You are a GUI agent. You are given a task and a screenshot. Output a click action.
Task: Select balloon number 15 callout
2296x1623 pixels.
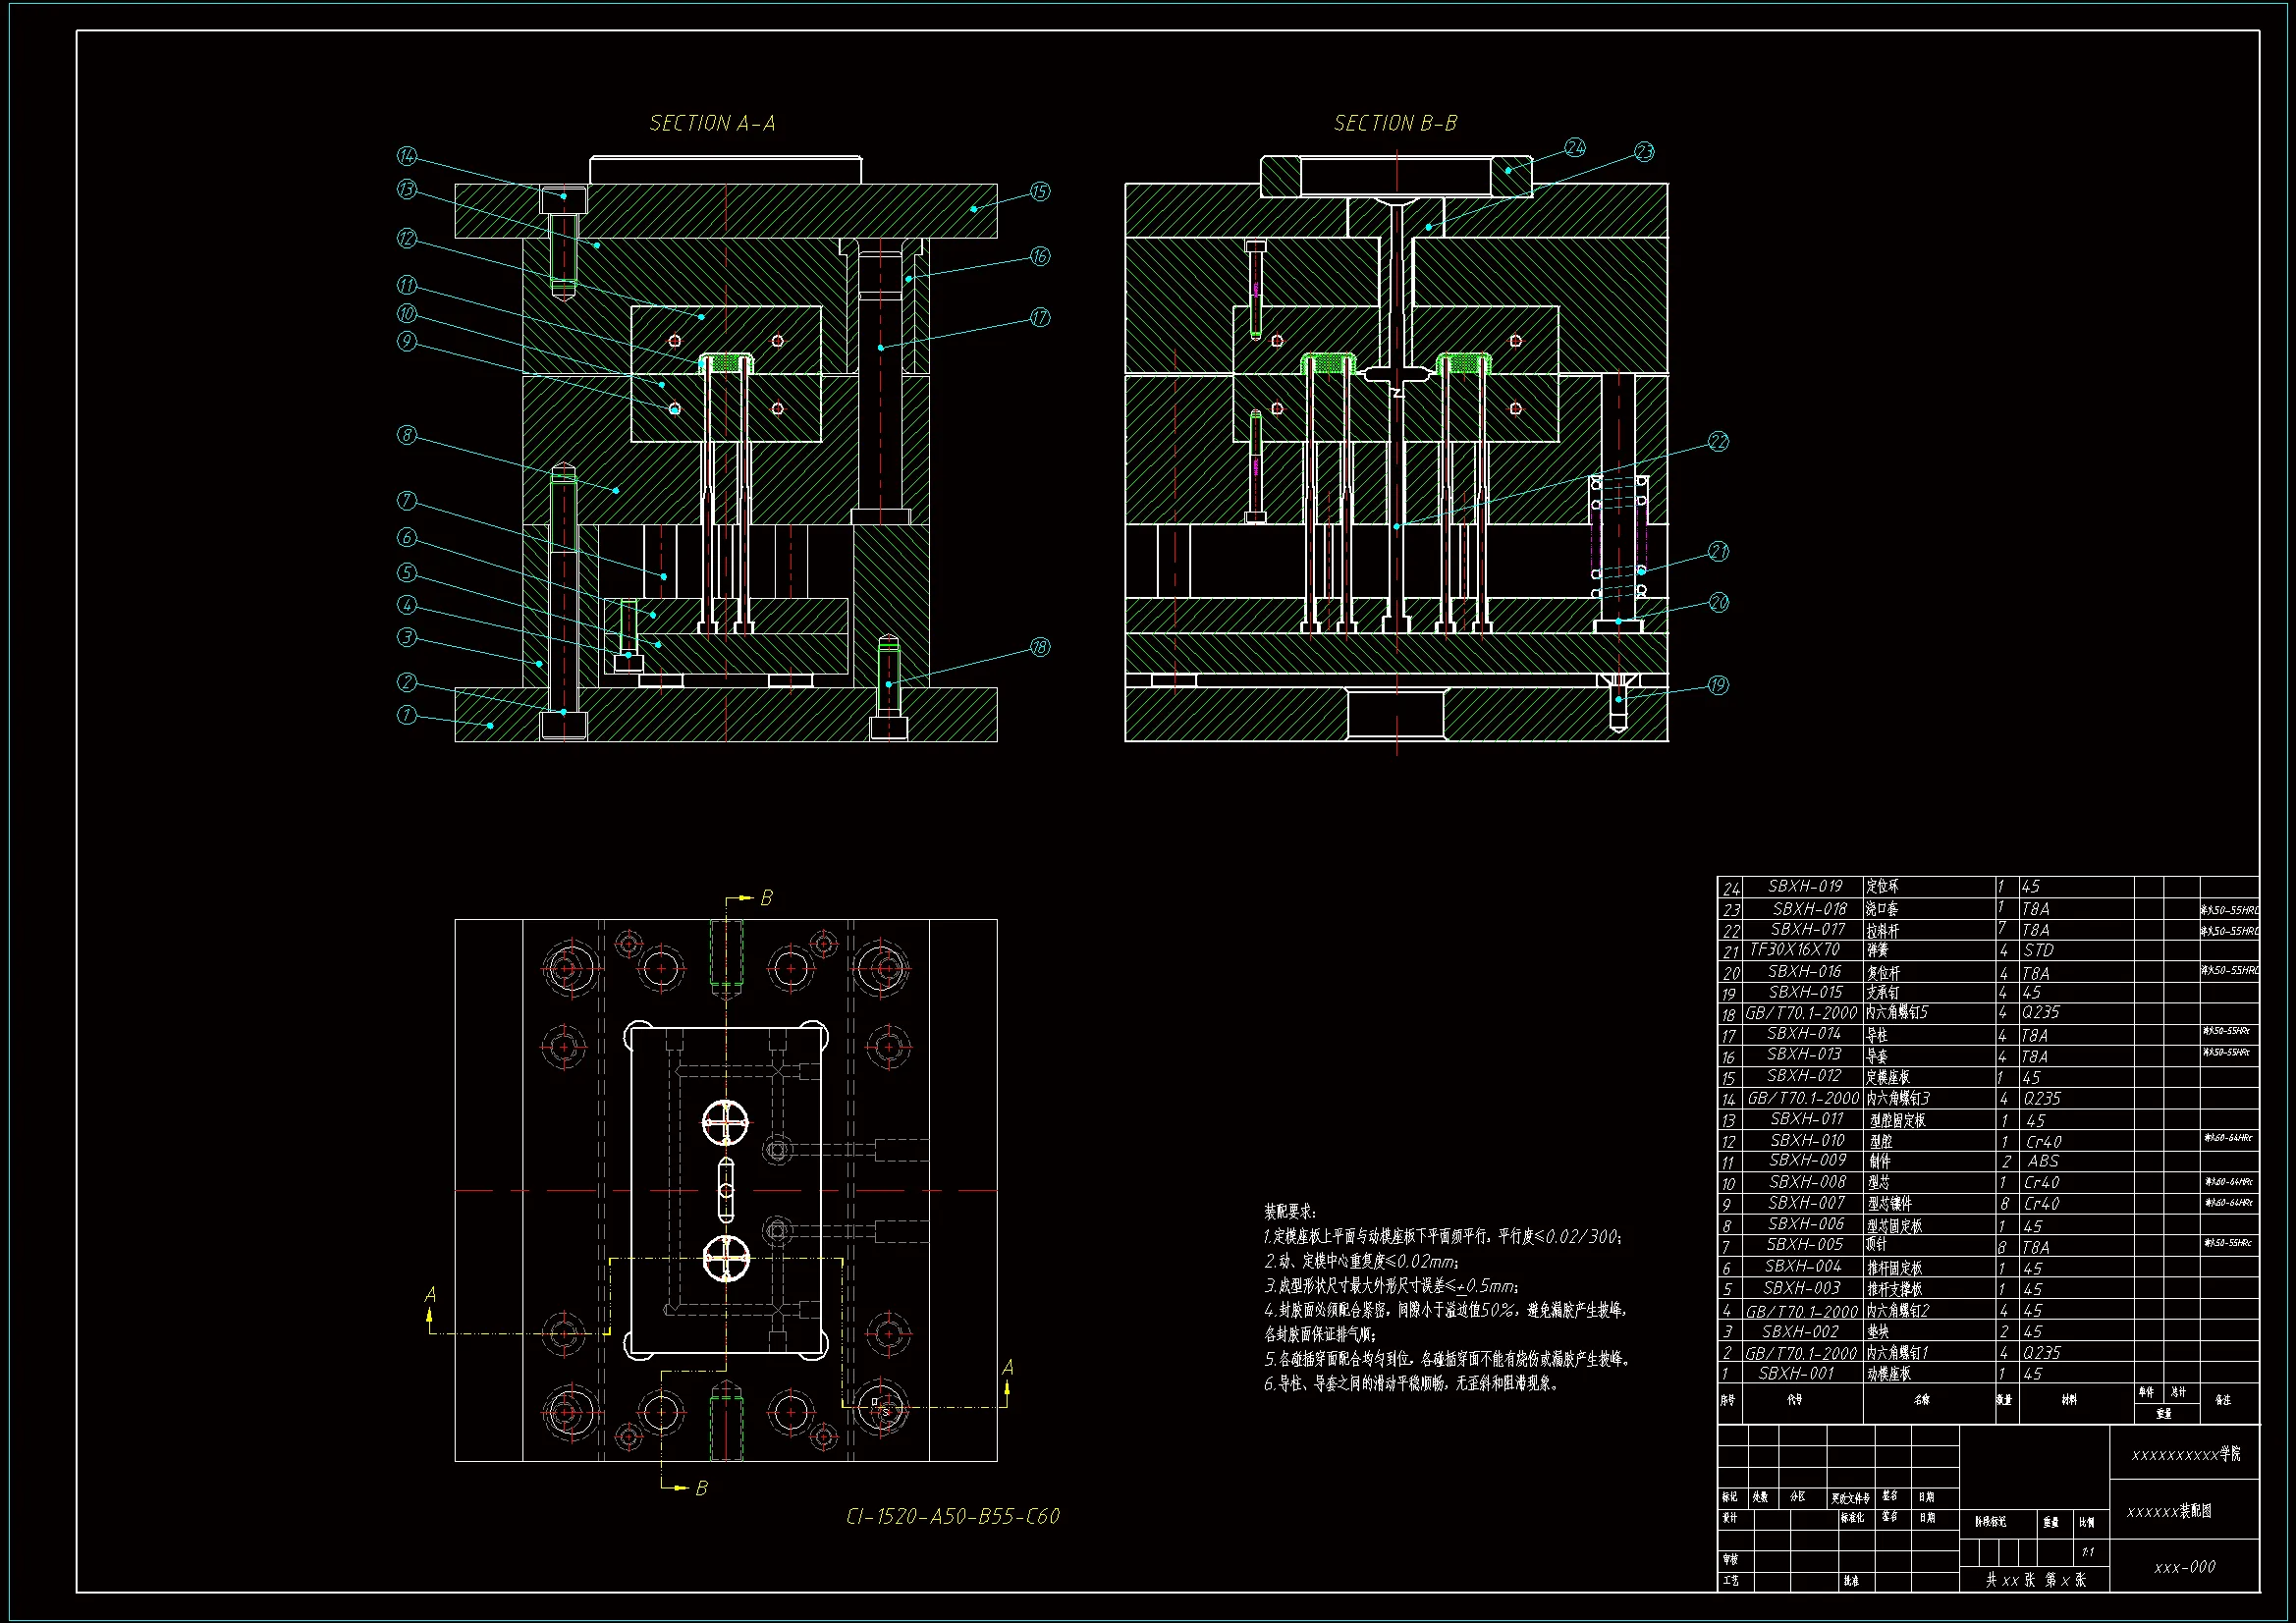tap(1040, 191)
